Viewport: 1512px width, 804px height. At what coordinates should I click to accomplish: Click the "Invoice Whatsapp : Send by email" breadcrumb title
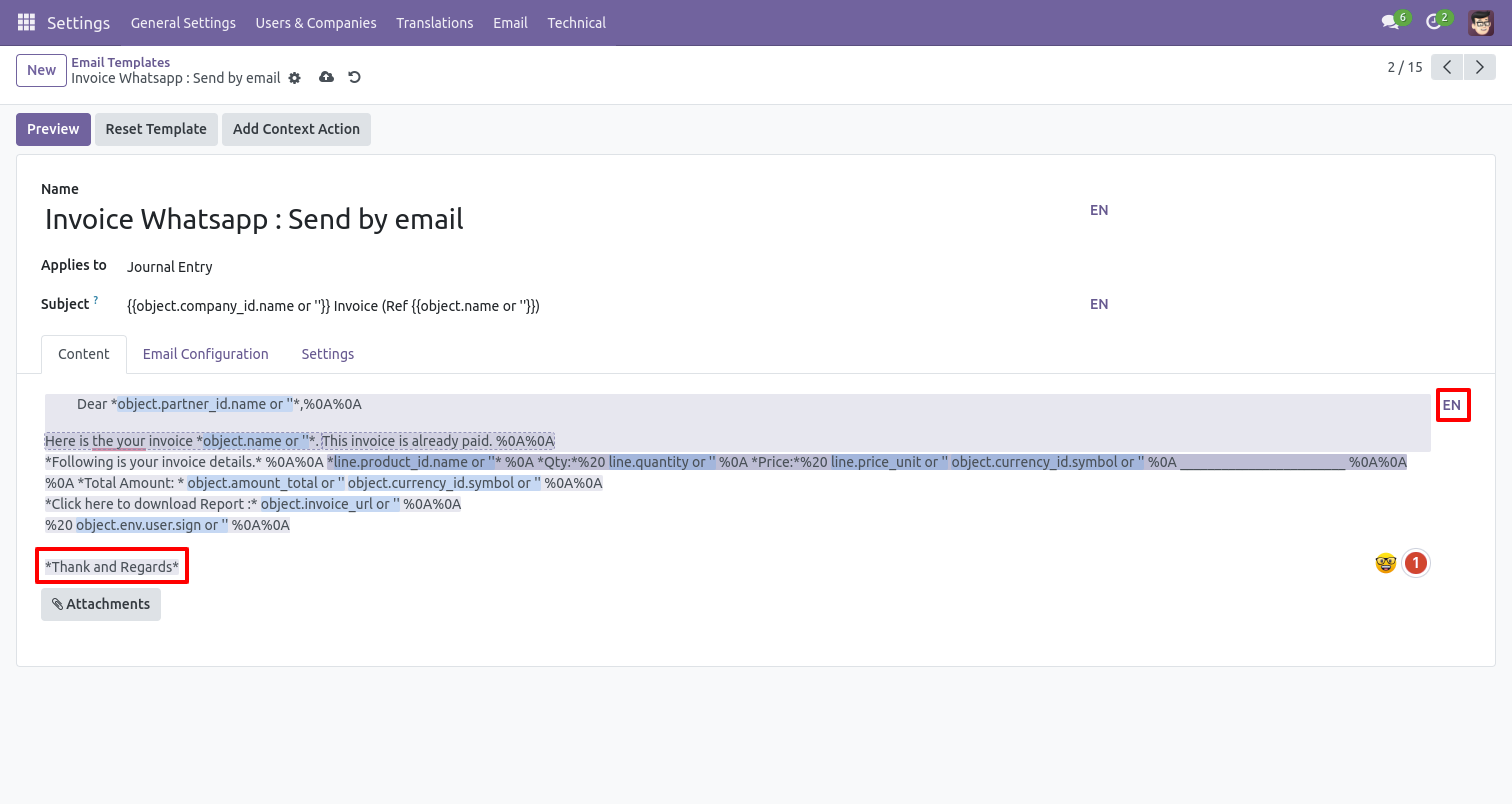click(x=176, y=78)
